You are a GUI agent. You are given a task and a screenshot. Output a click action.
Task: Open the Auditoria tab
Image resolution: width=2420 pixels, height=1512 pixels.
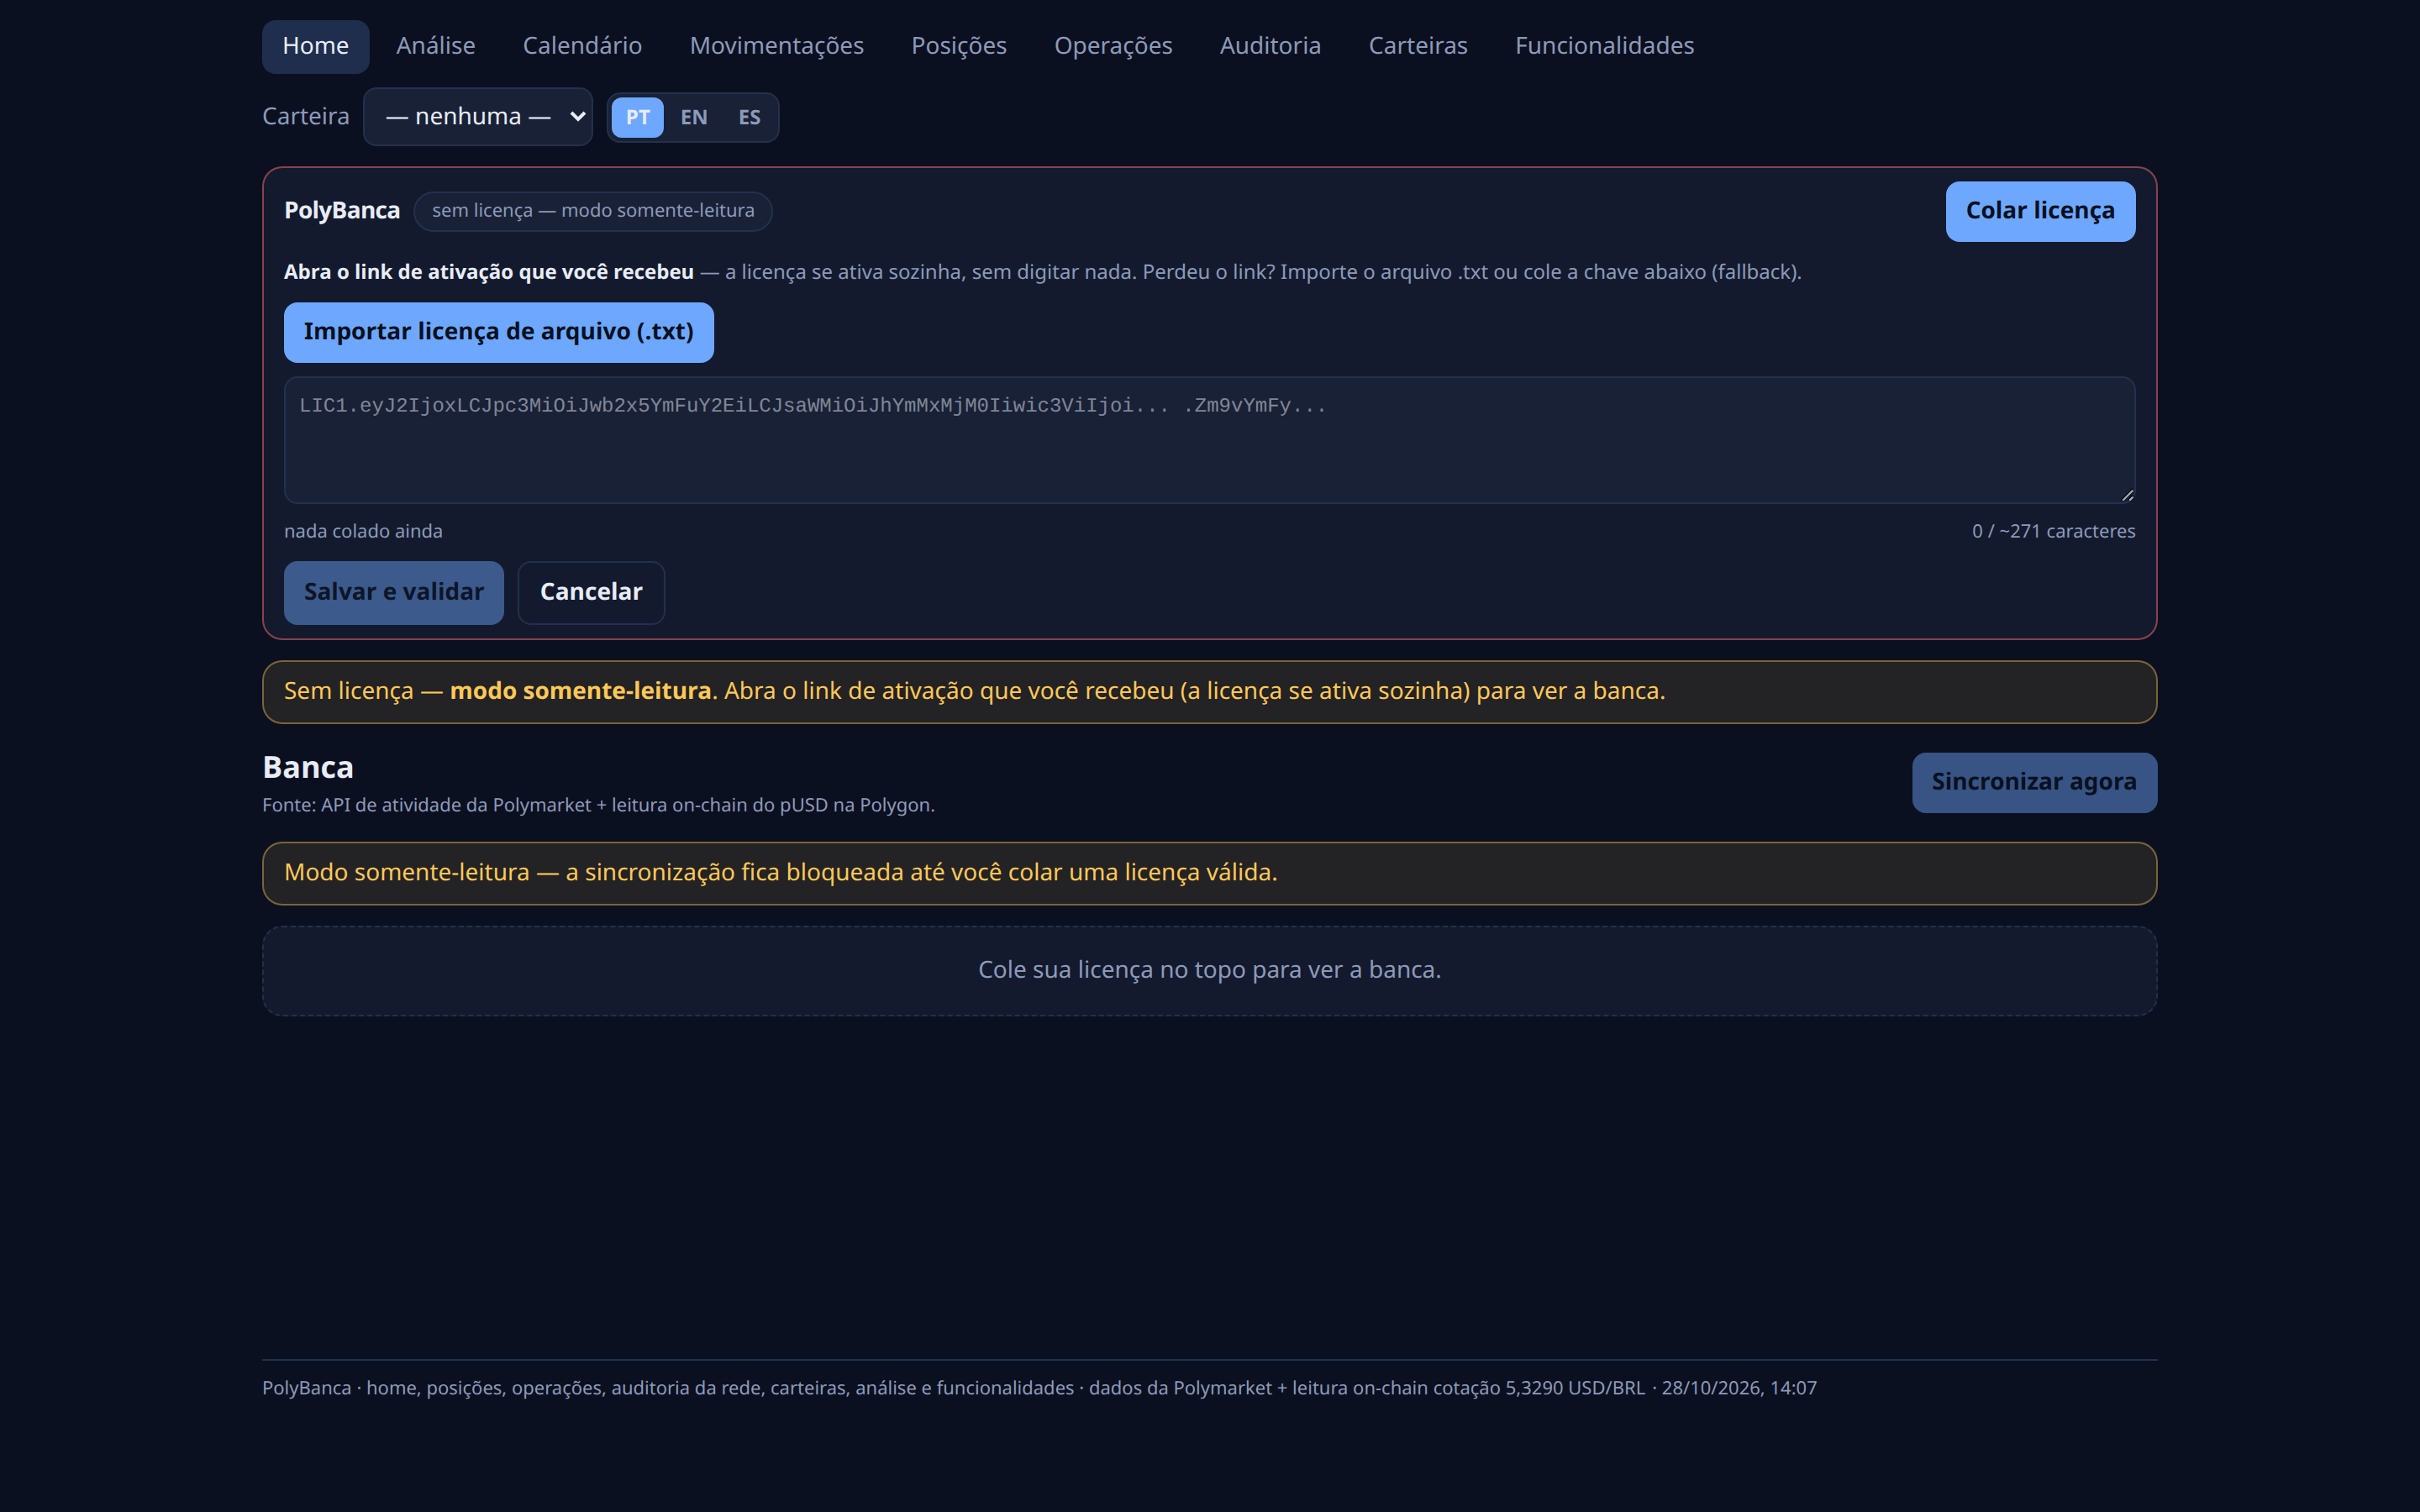coord(1270,46)
